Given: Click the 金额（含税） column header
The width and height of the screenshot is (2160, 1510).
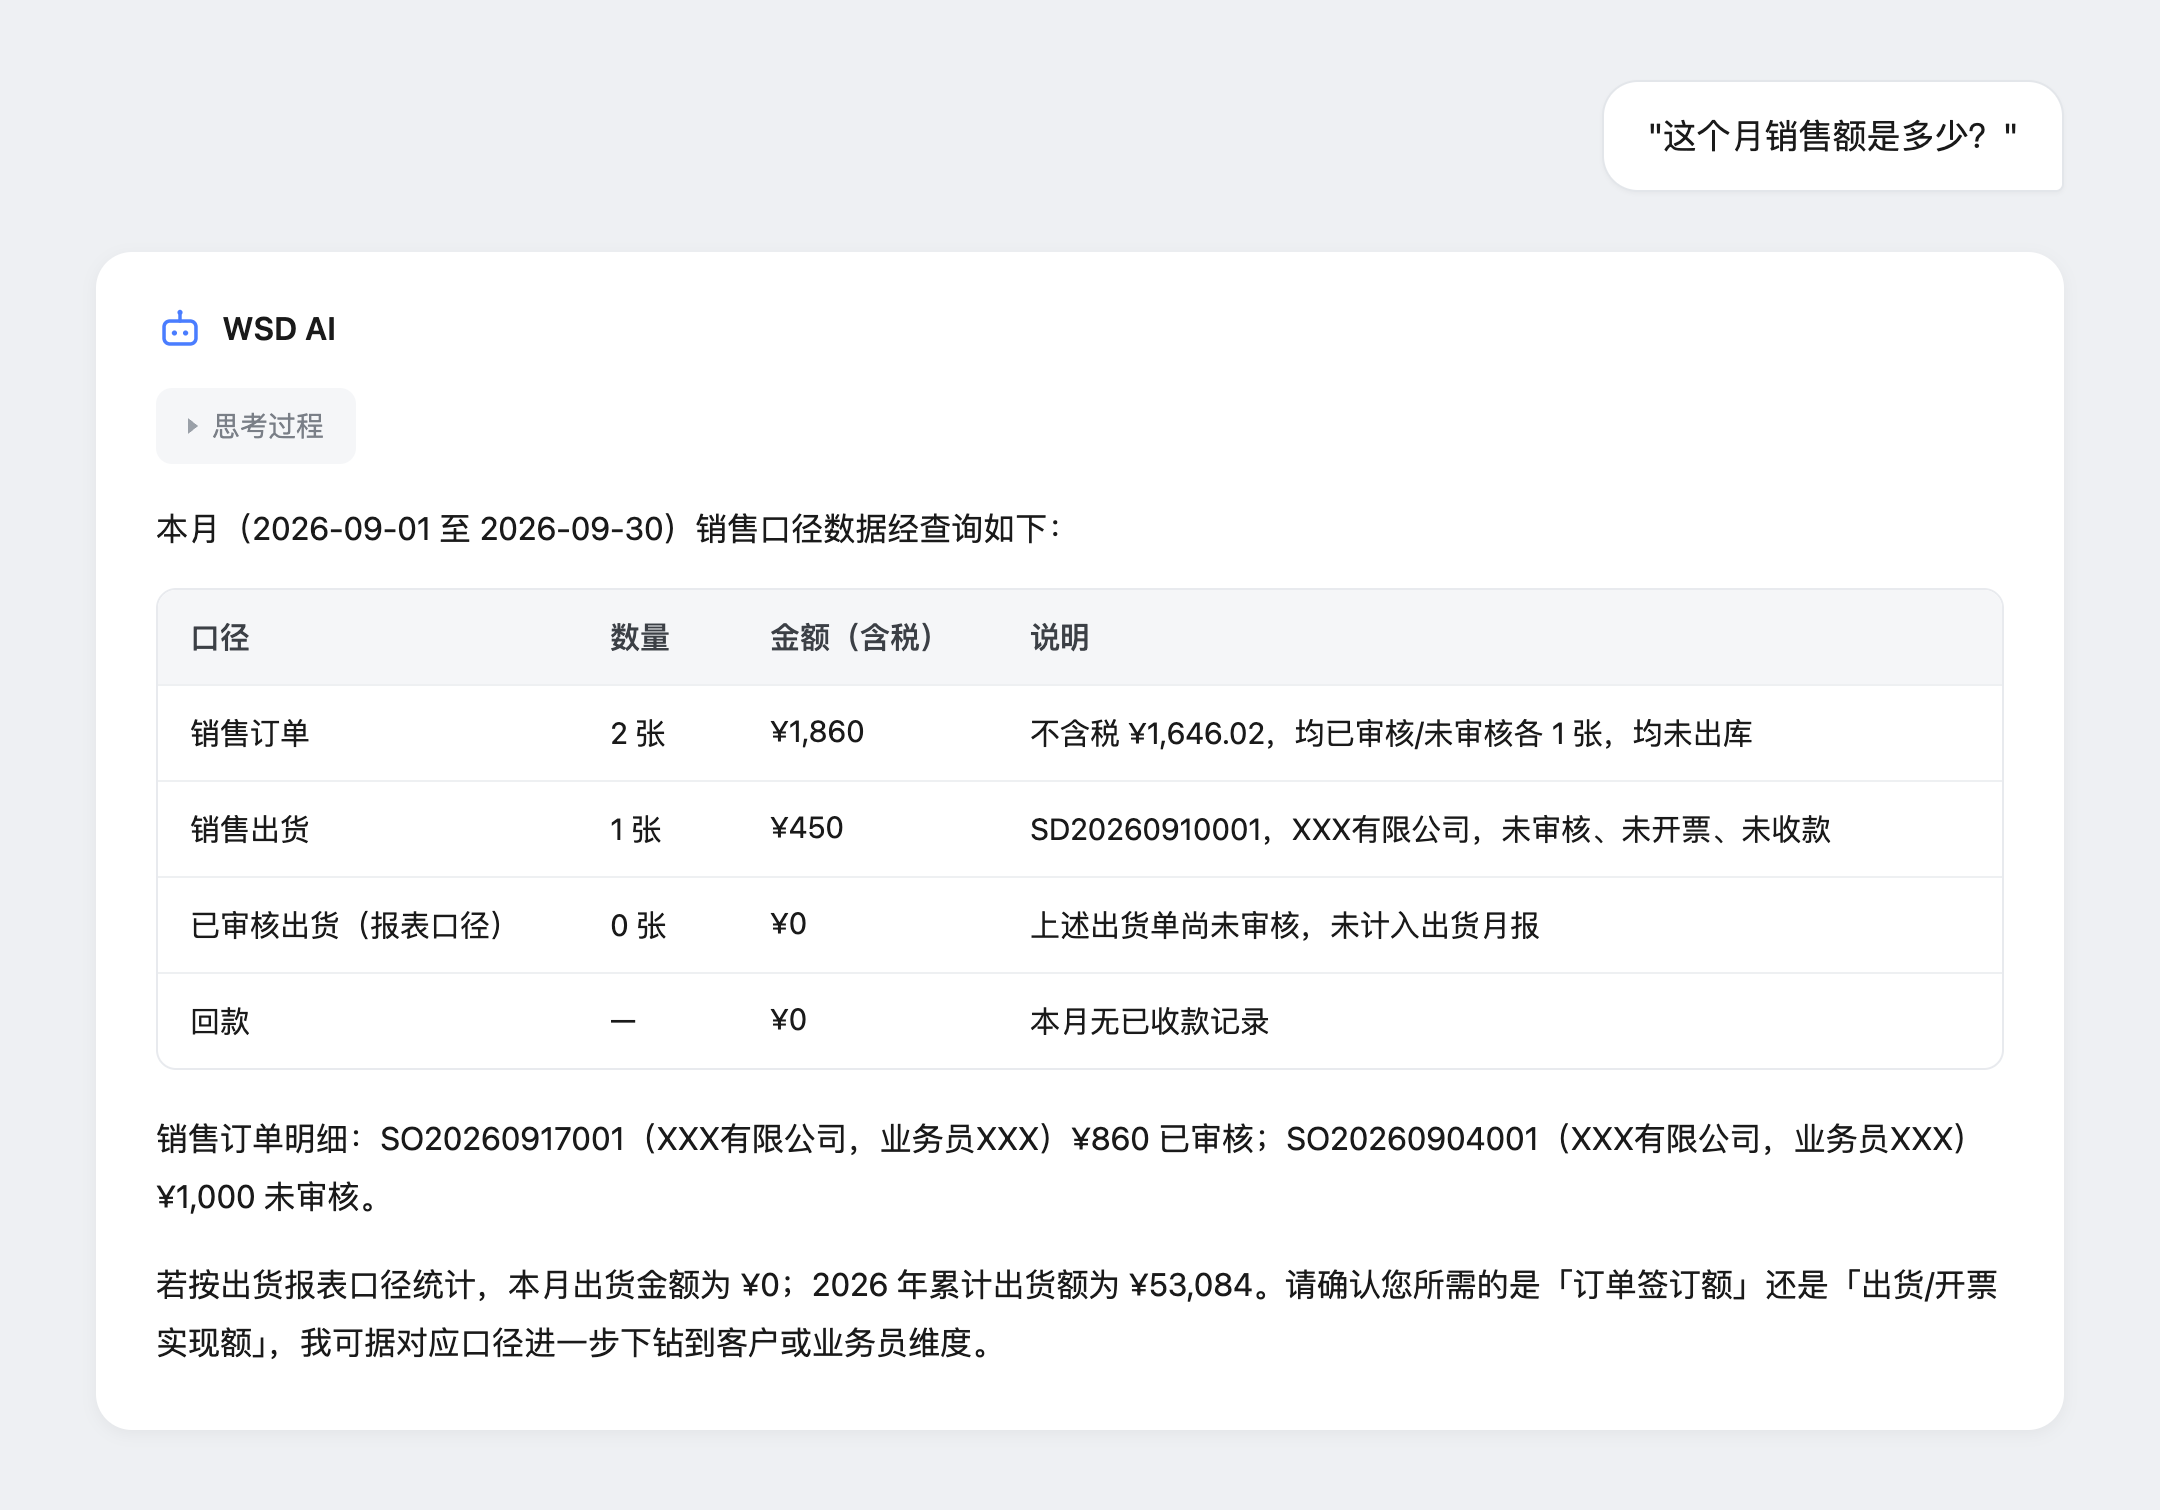Looking at the screenshot, I should pos(852,637).
